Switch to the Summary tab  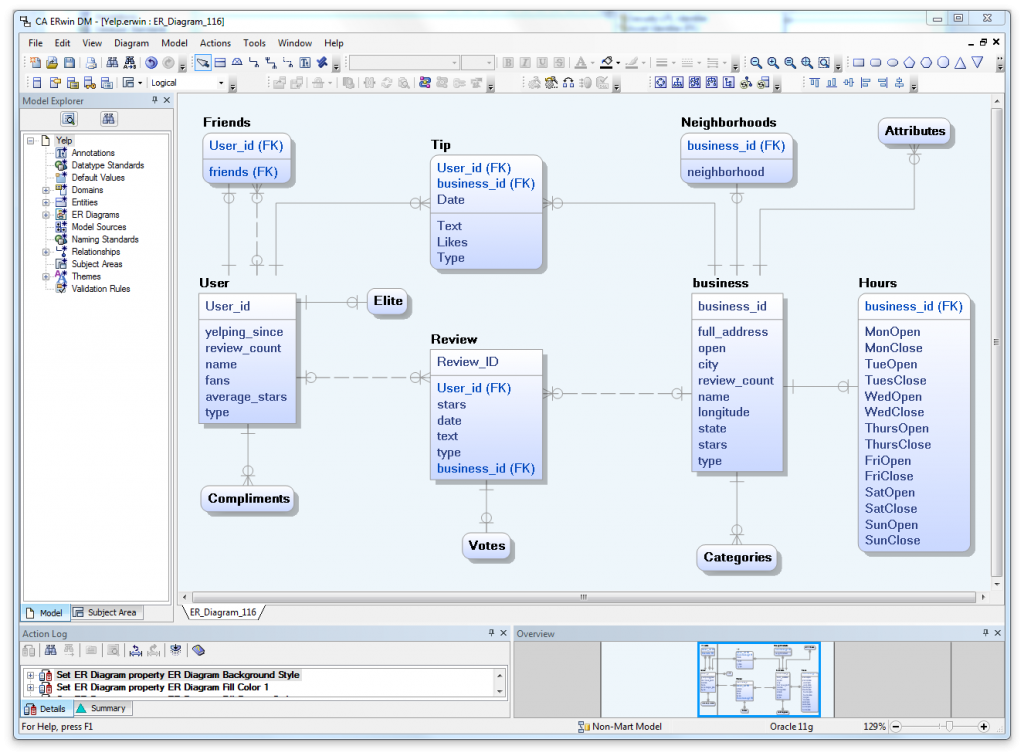click(102, 708)
